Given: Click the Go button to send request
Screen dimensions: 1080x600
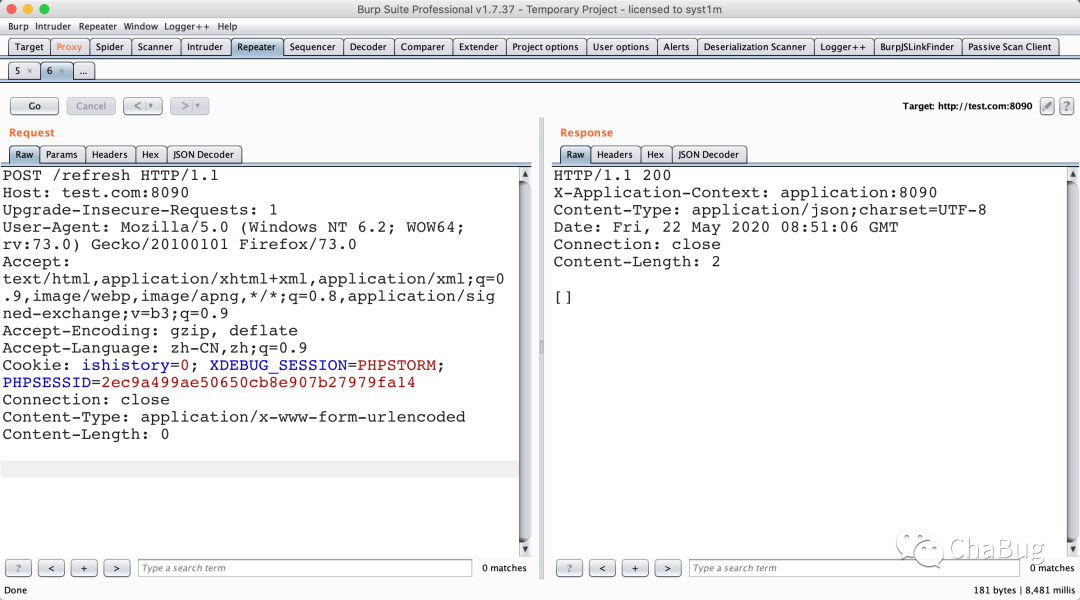Looking at the screenshot, I should (x=34, y=106).
